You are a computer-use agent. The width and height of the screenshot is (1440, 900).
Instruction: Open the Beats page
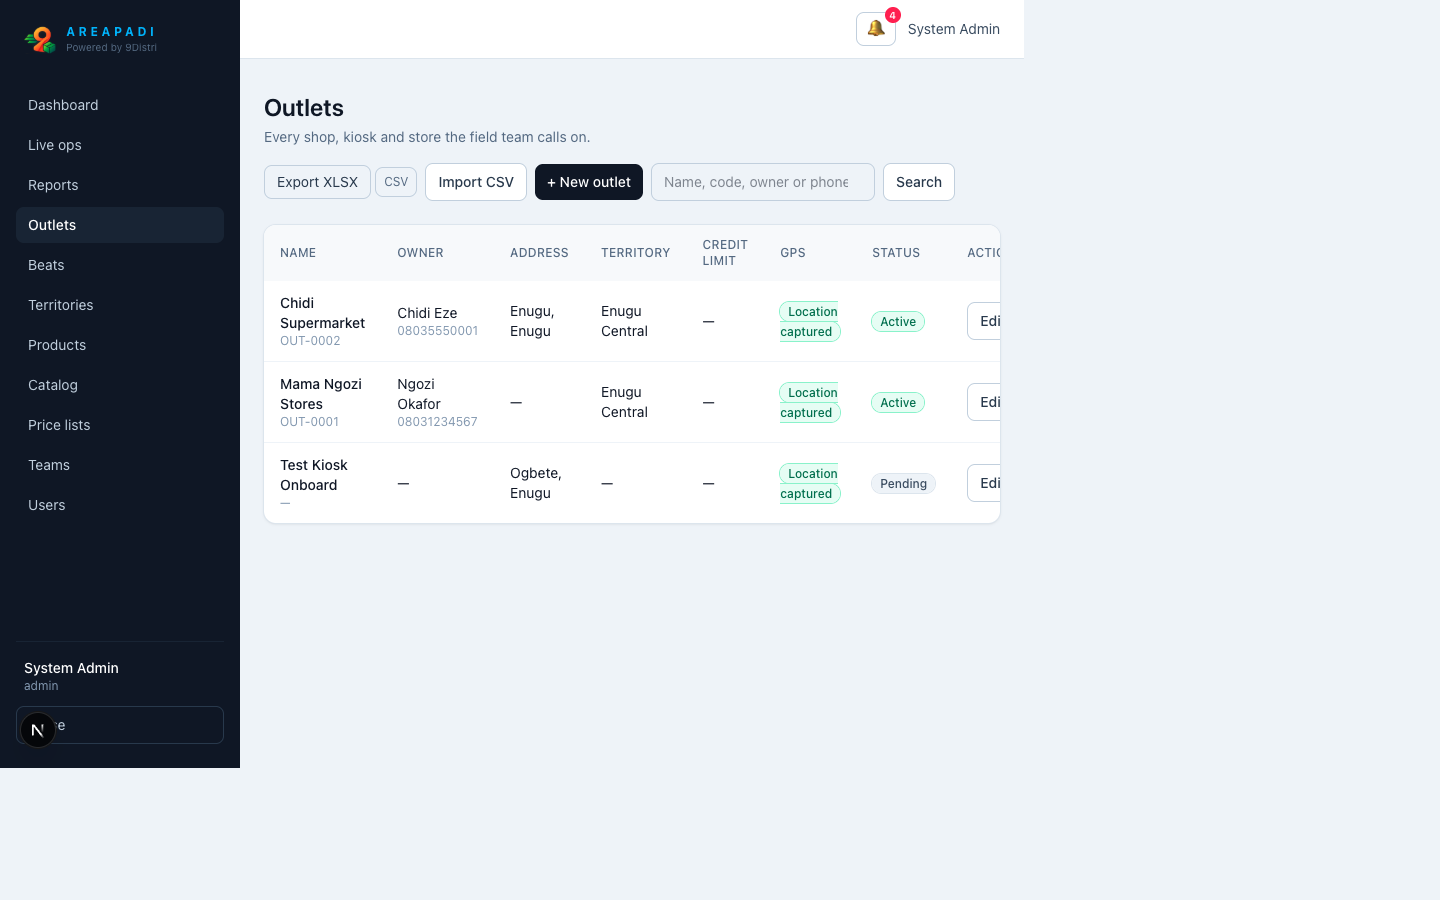coord(120,265)
